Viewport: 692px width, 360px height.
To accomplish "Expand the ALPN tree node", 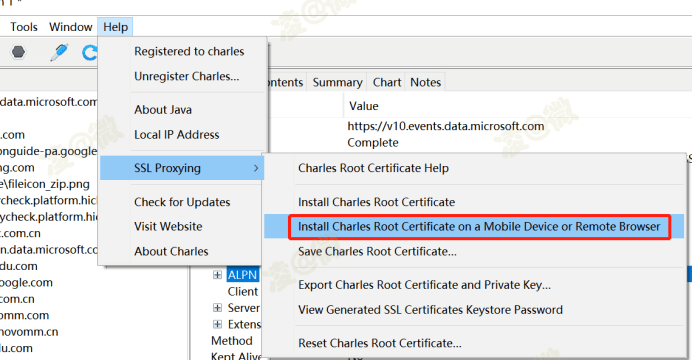I will tap(217, 275).
